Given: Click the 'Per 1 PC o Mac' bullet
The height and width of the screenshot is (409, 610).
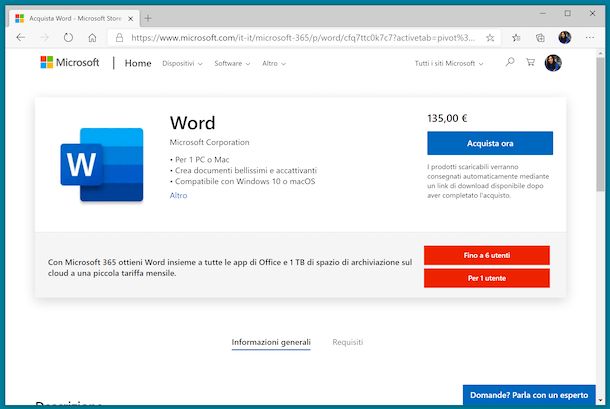Looking at the screenshot, I should pyautogui.click(x=200, y=160).
